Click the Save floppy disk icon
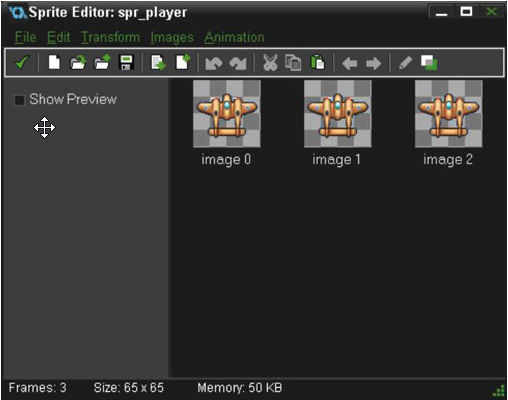Image resolution: width=508 pixels, height=400 pixels. [x=126, y=63]
